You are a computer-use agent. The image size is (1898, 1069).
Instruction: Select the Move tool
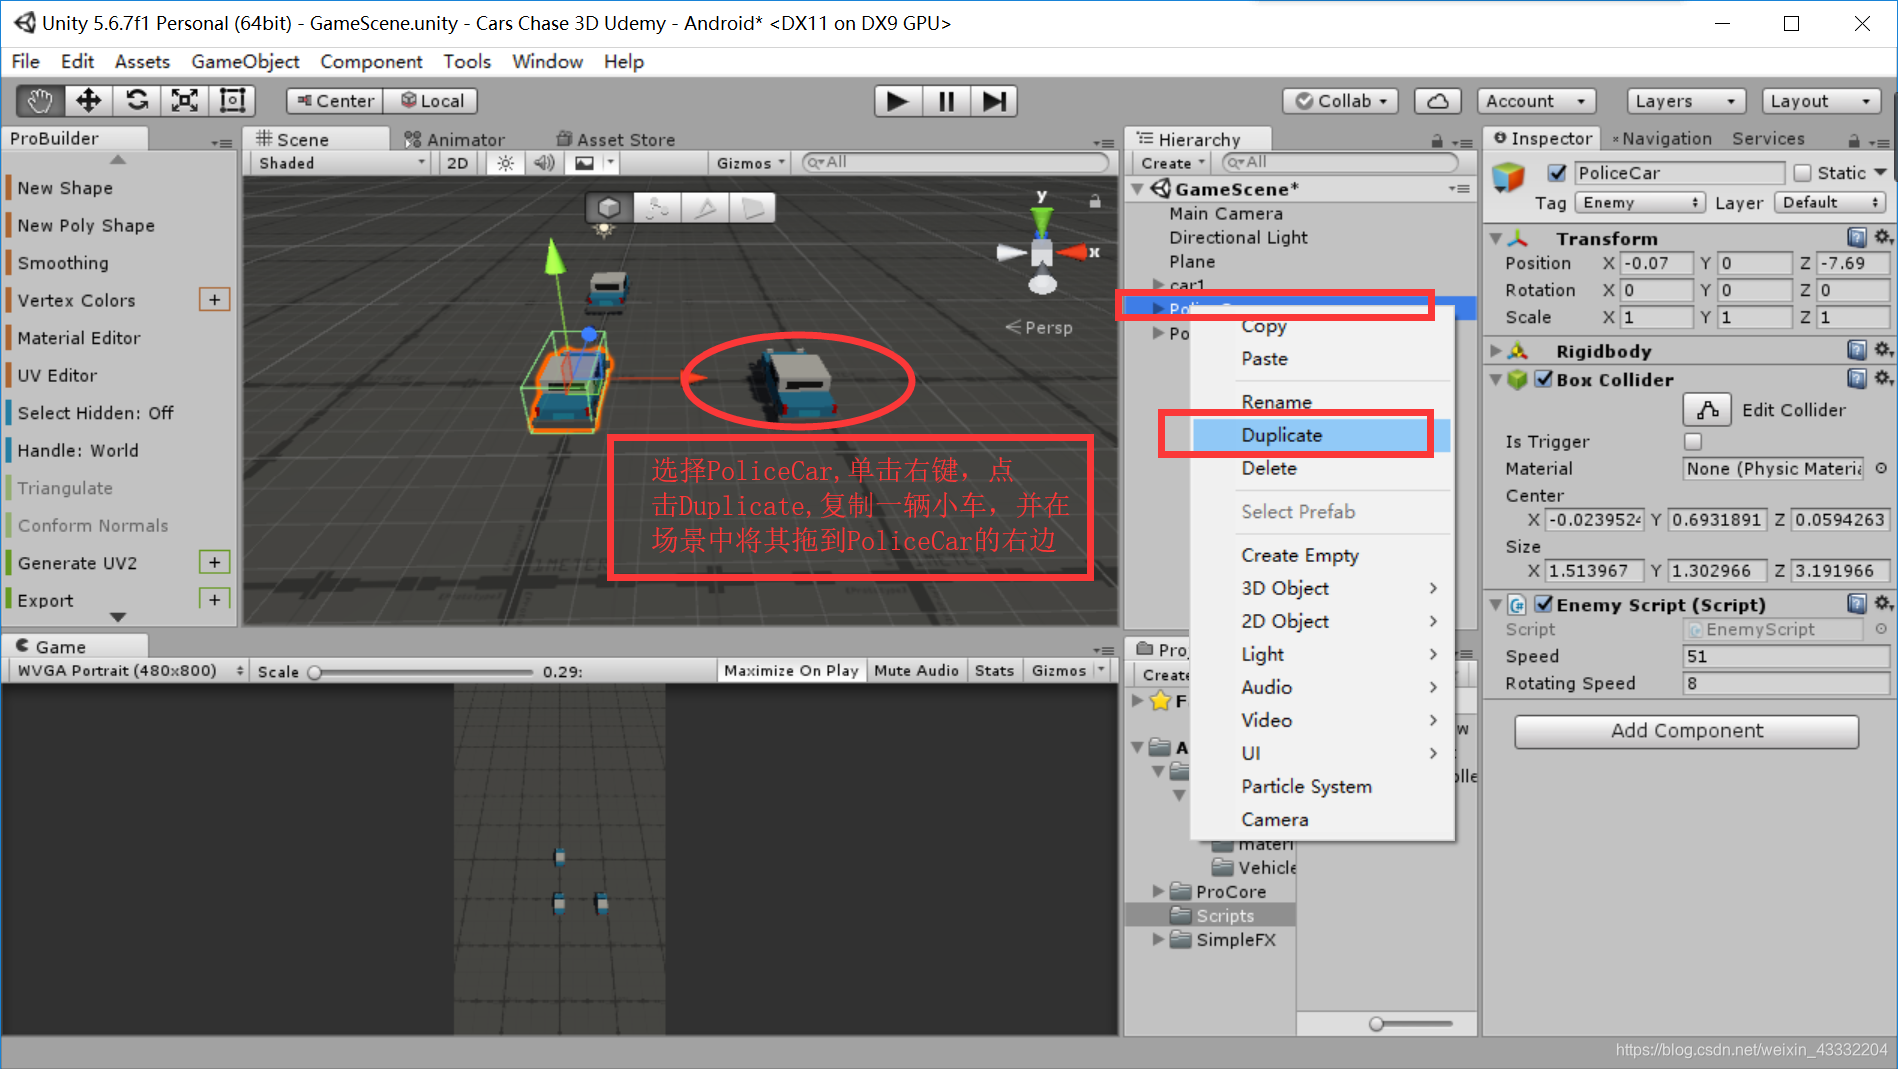pyautogui.click(x=88, y=101)
